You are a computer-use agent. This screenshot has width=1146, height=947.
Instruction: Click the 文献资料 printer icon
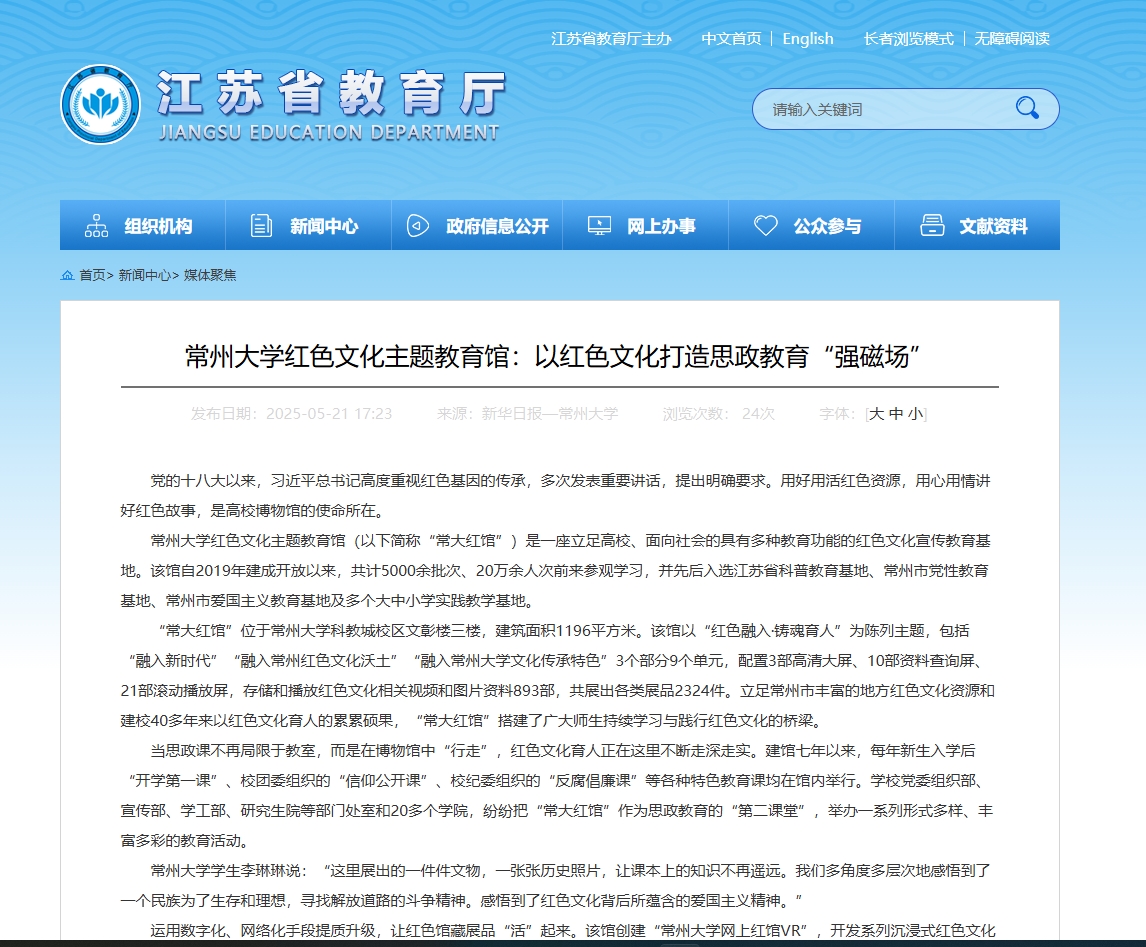(x=932, y=226)
